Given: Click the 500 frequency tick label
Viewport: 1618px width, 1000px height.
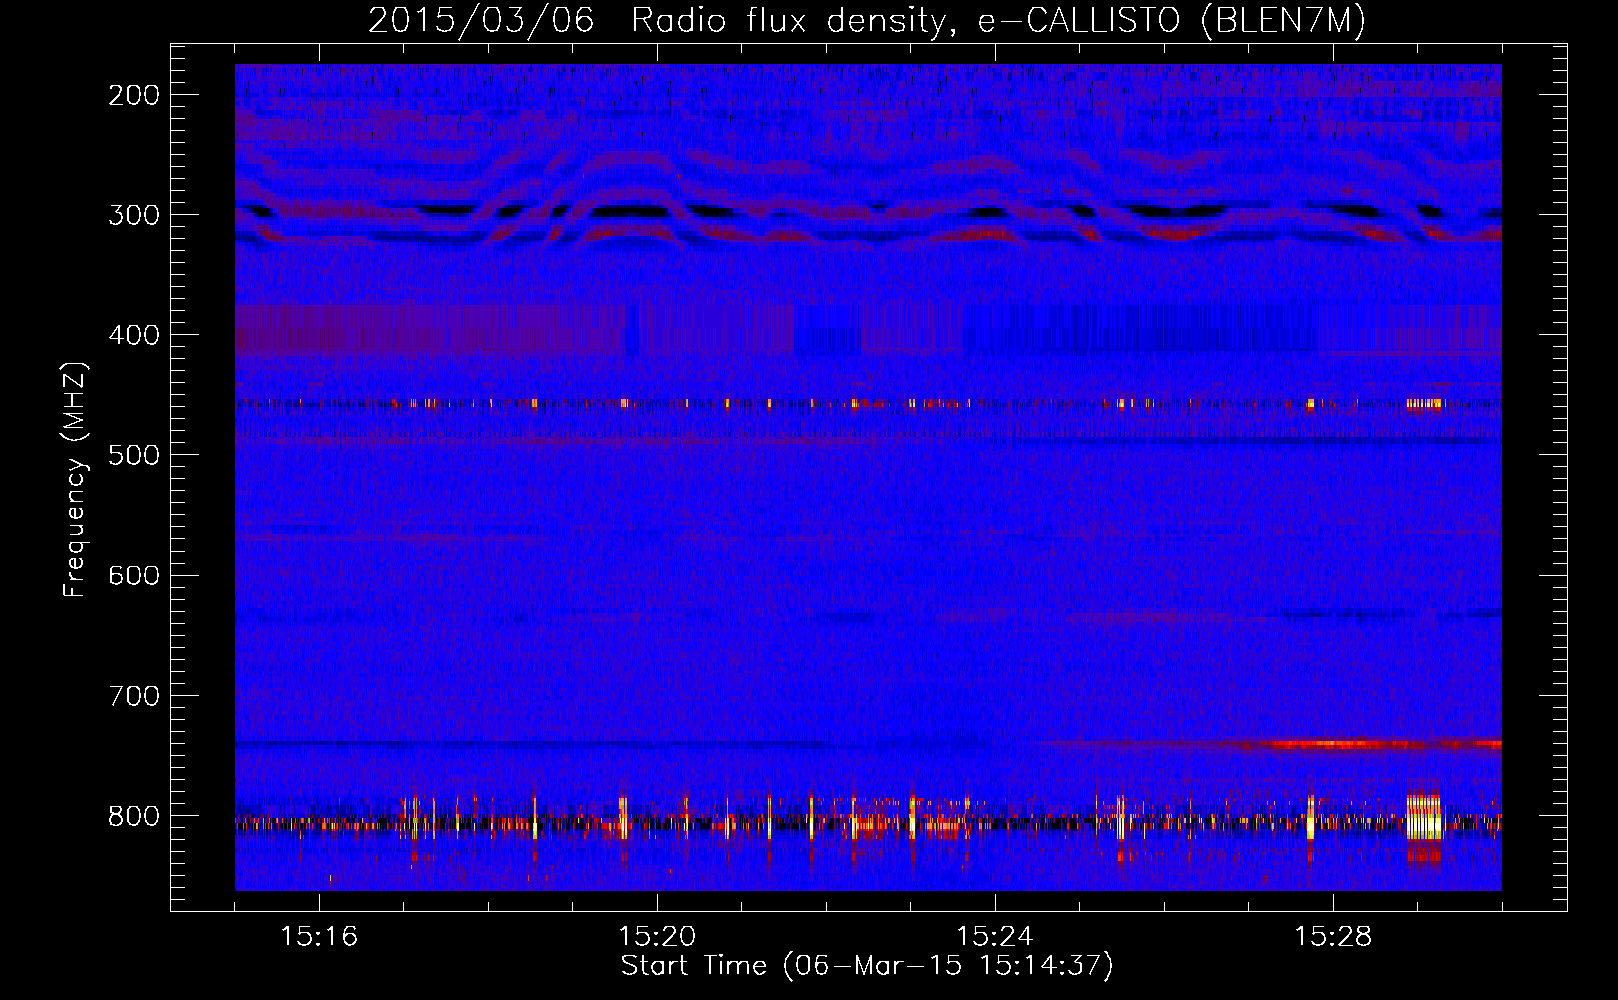Looking at the screenshot, I should coord(134,455).
